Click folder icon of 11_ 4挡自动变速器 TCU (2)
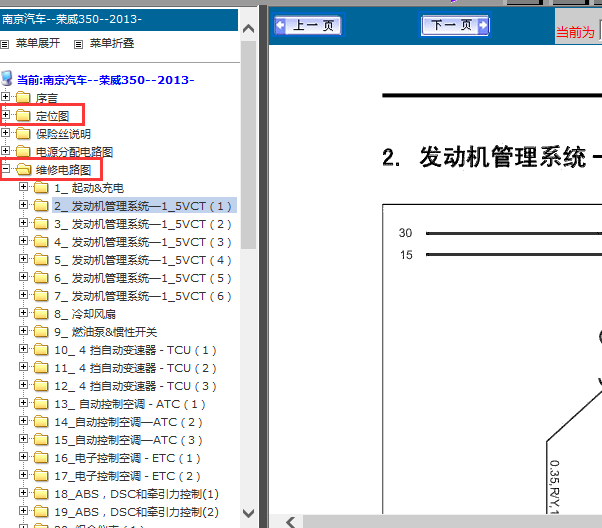602x528 pixels. (41, 368)
